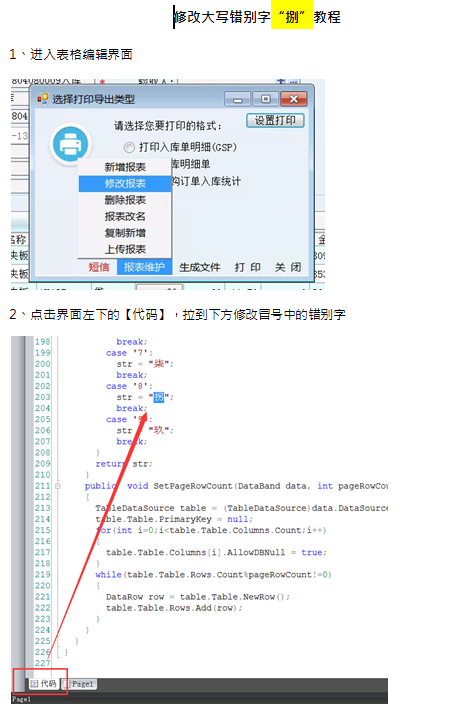Image resolution: width=474 pixels, height=721 pixels.
Task: Choose 新增报表 from the context menu
Action: click(125, 167)
